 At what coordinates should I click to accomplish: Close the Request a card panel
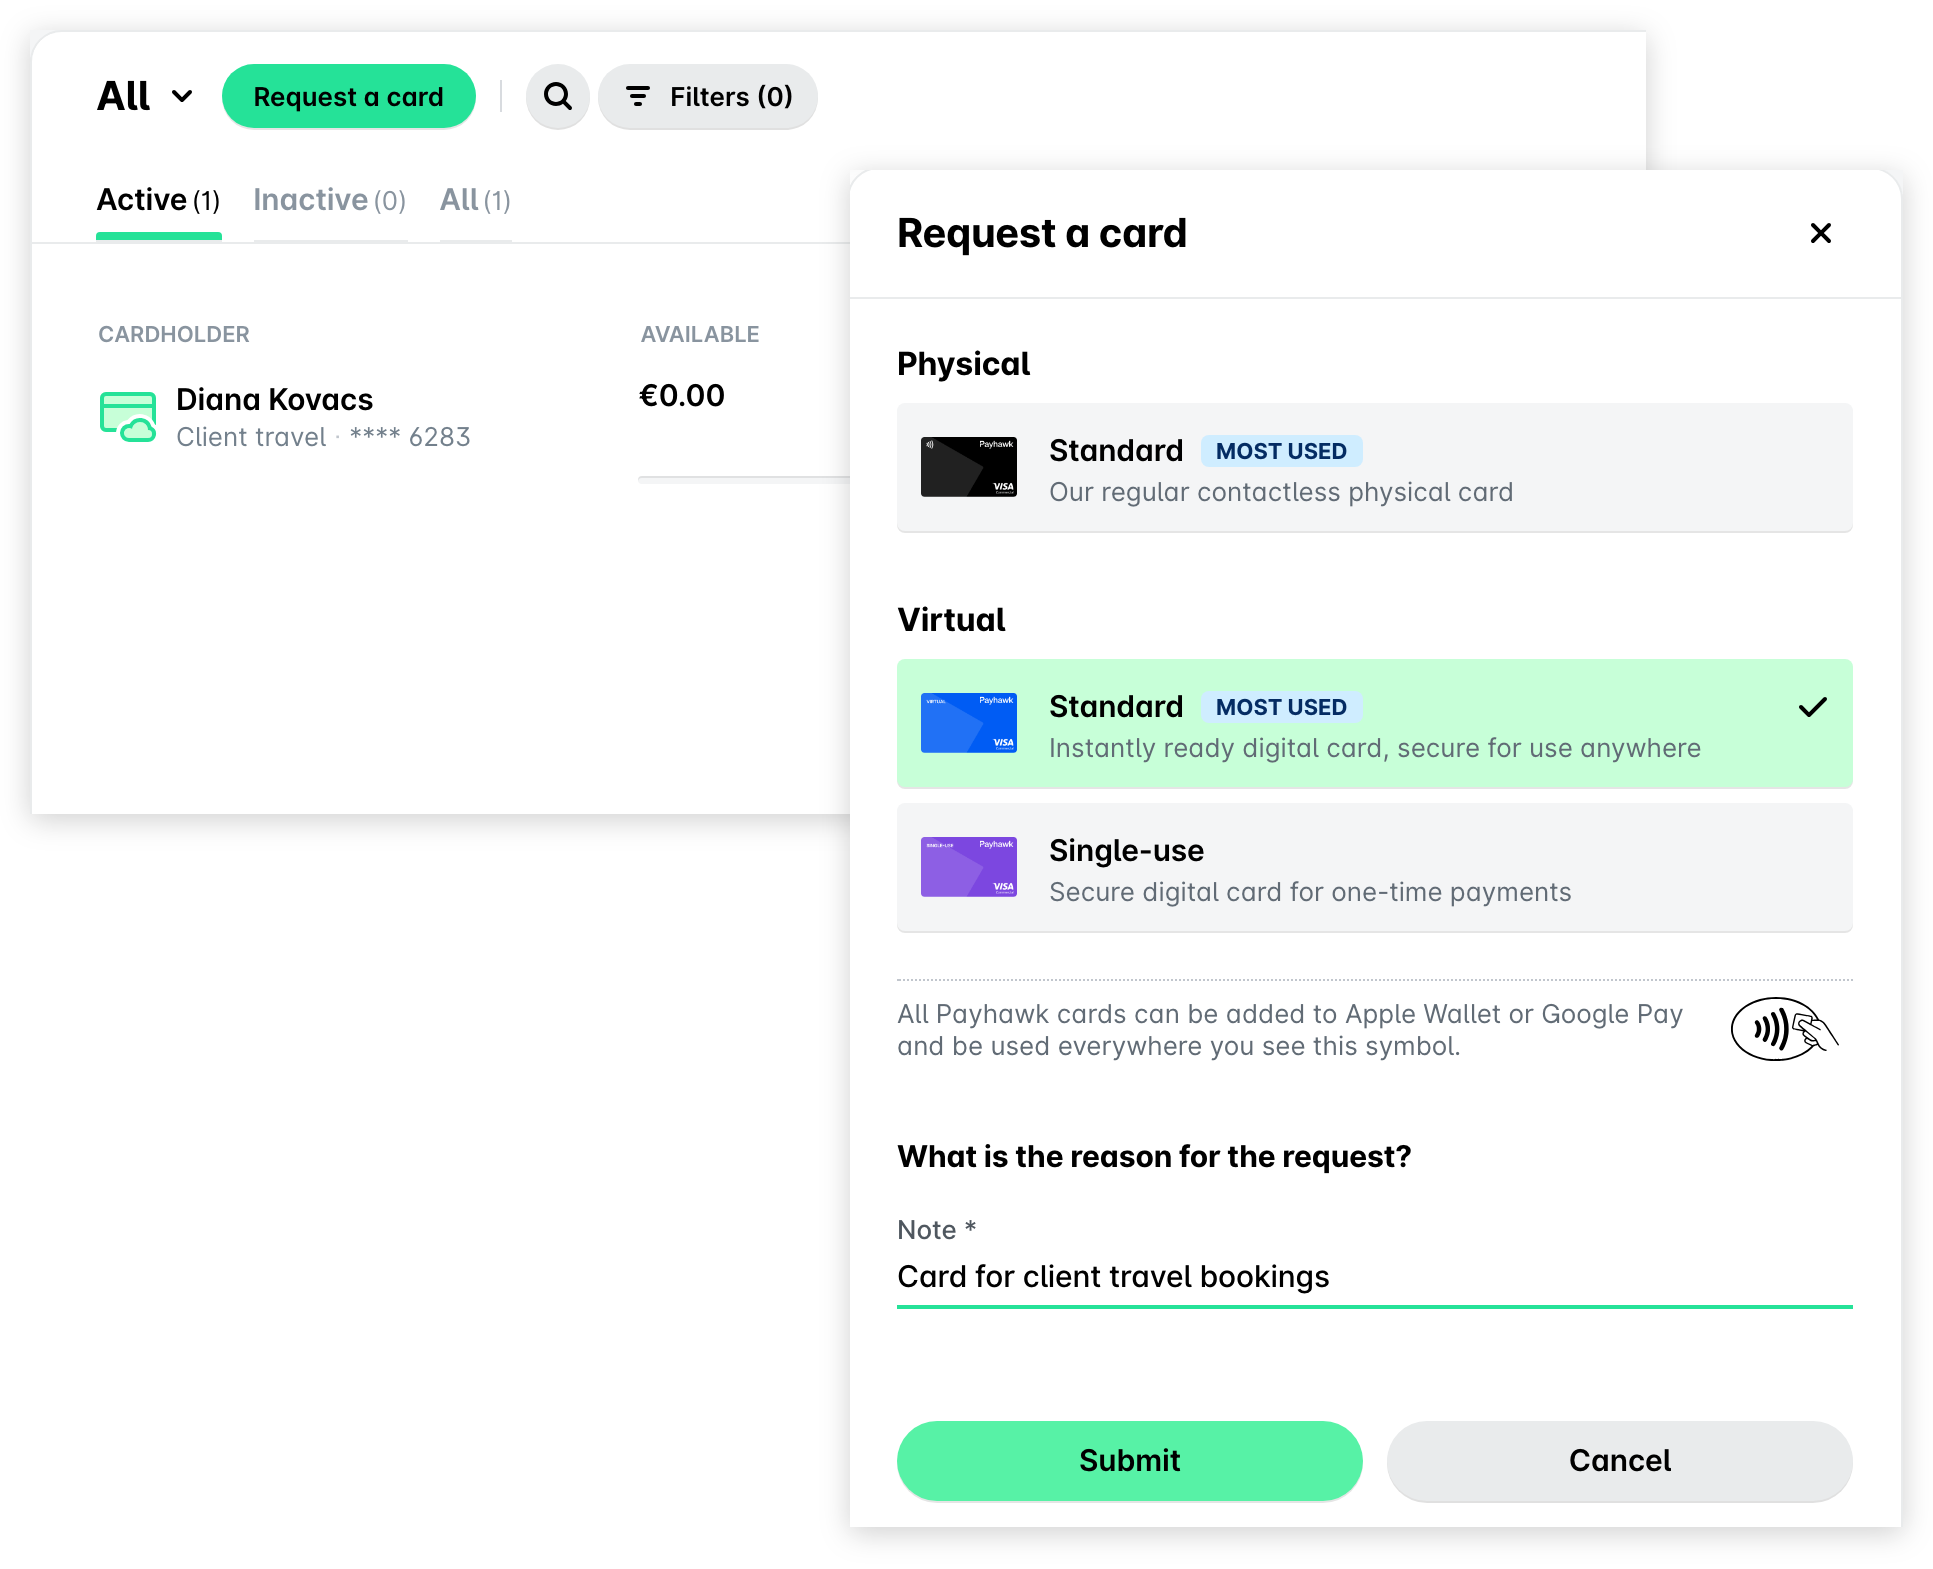pyautogui.click(x=1820, y=233)
